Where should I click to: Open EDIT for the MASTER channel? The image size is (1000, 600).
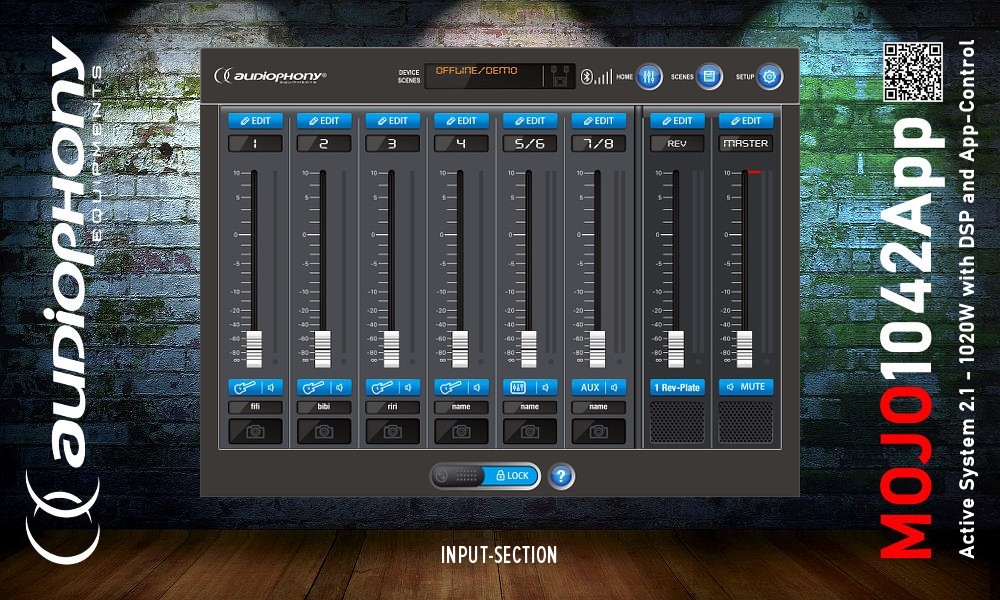[x=746, y=121]
